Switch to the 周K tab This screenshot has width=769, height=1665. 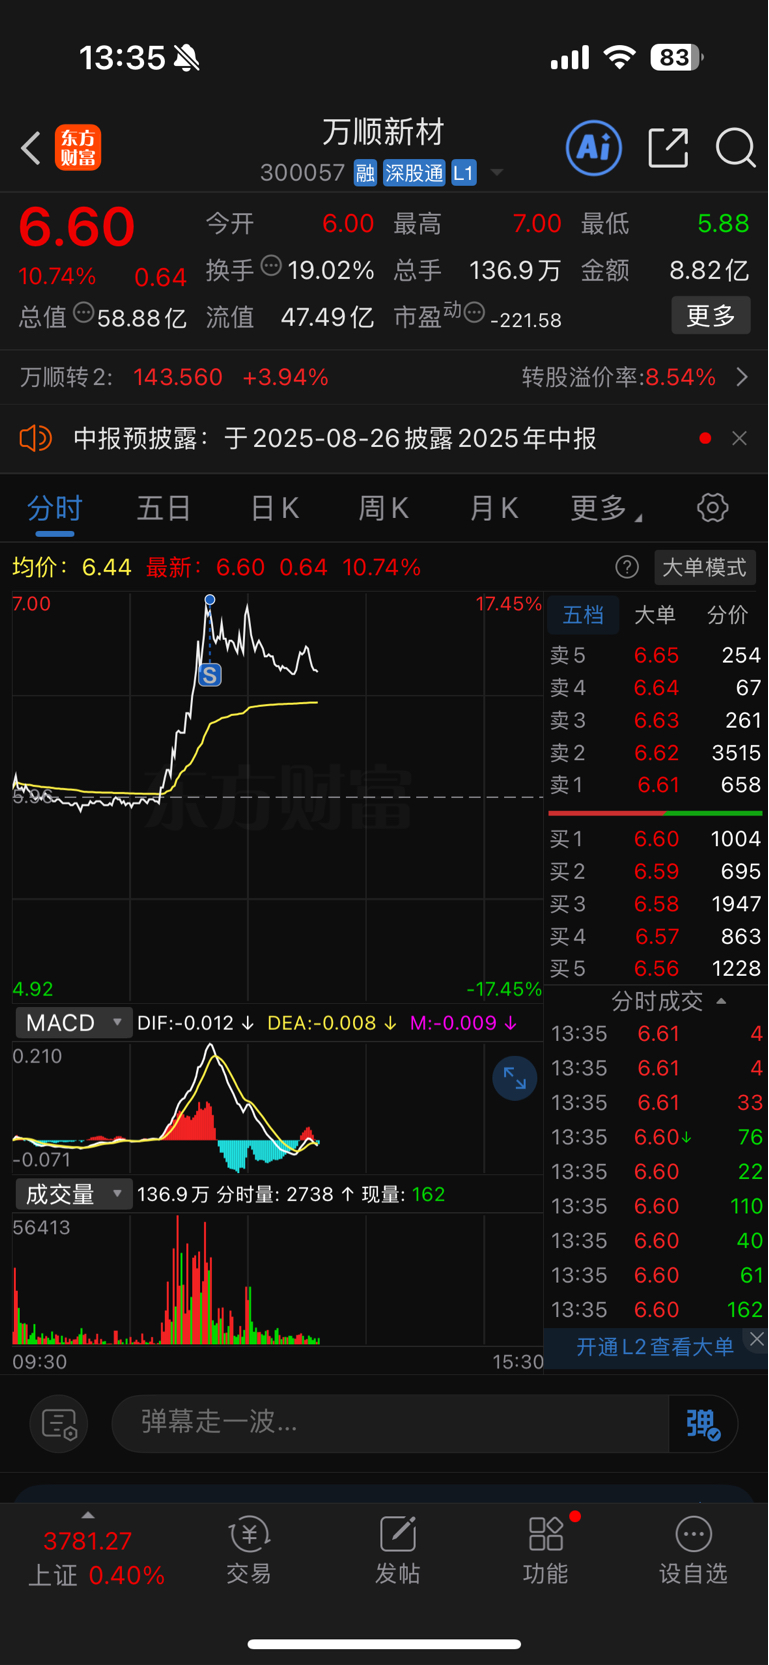(384, 508)
